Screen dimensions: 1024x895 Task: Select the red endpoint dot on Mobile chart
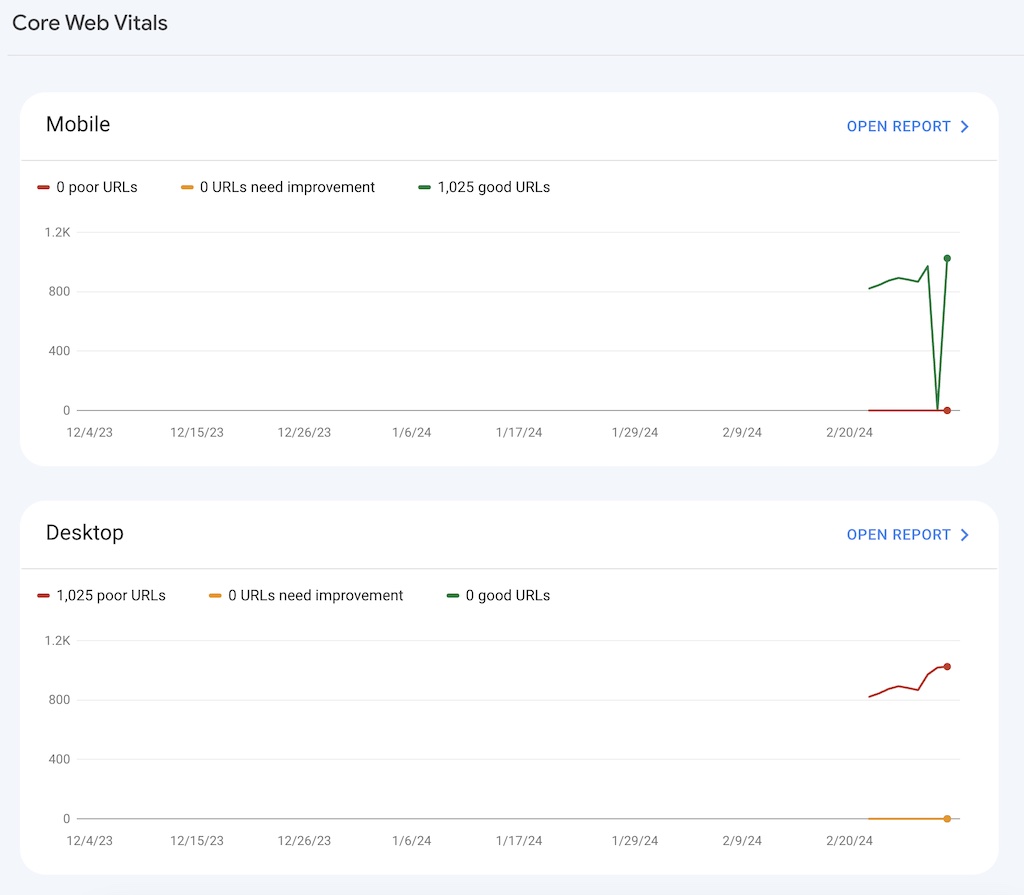pyautogui.click(x=947, y=410)
